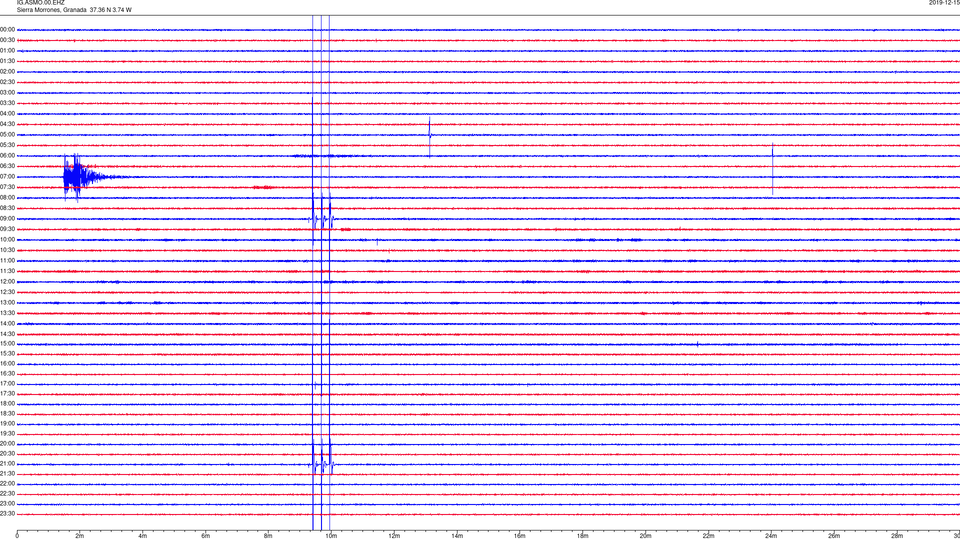Click the "10m" tick on the minute axis

331,536
